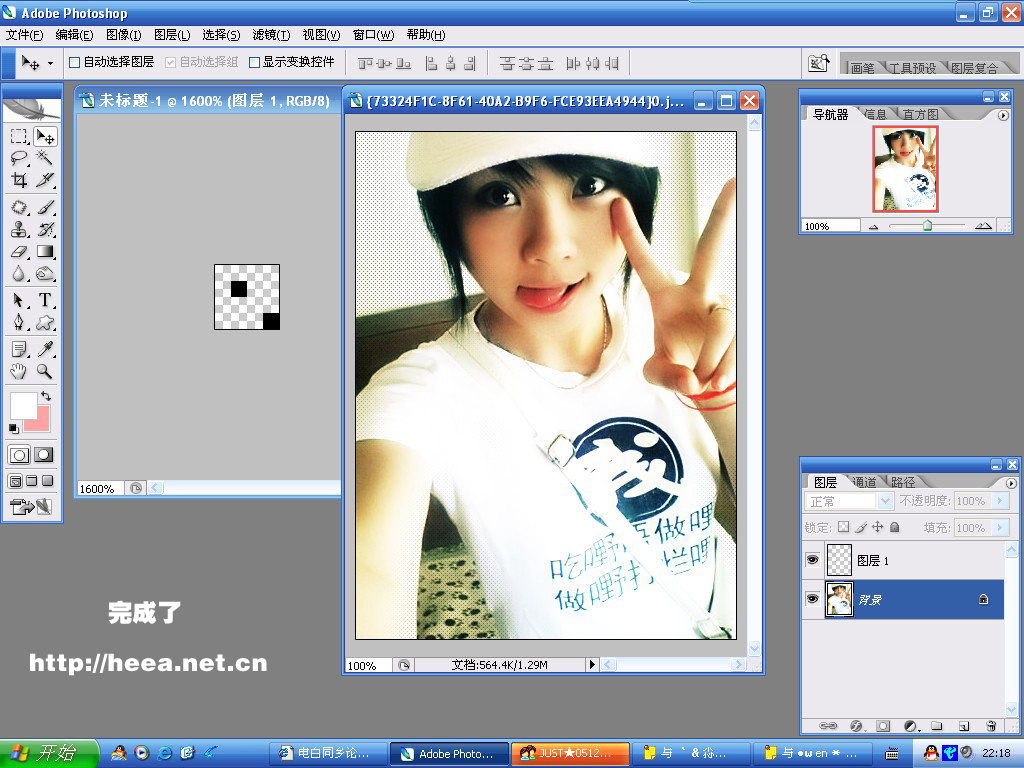This screenshot has height=768, width=1024.
Task: Open the blend mode 正常 dropdown
Action: 849,501
